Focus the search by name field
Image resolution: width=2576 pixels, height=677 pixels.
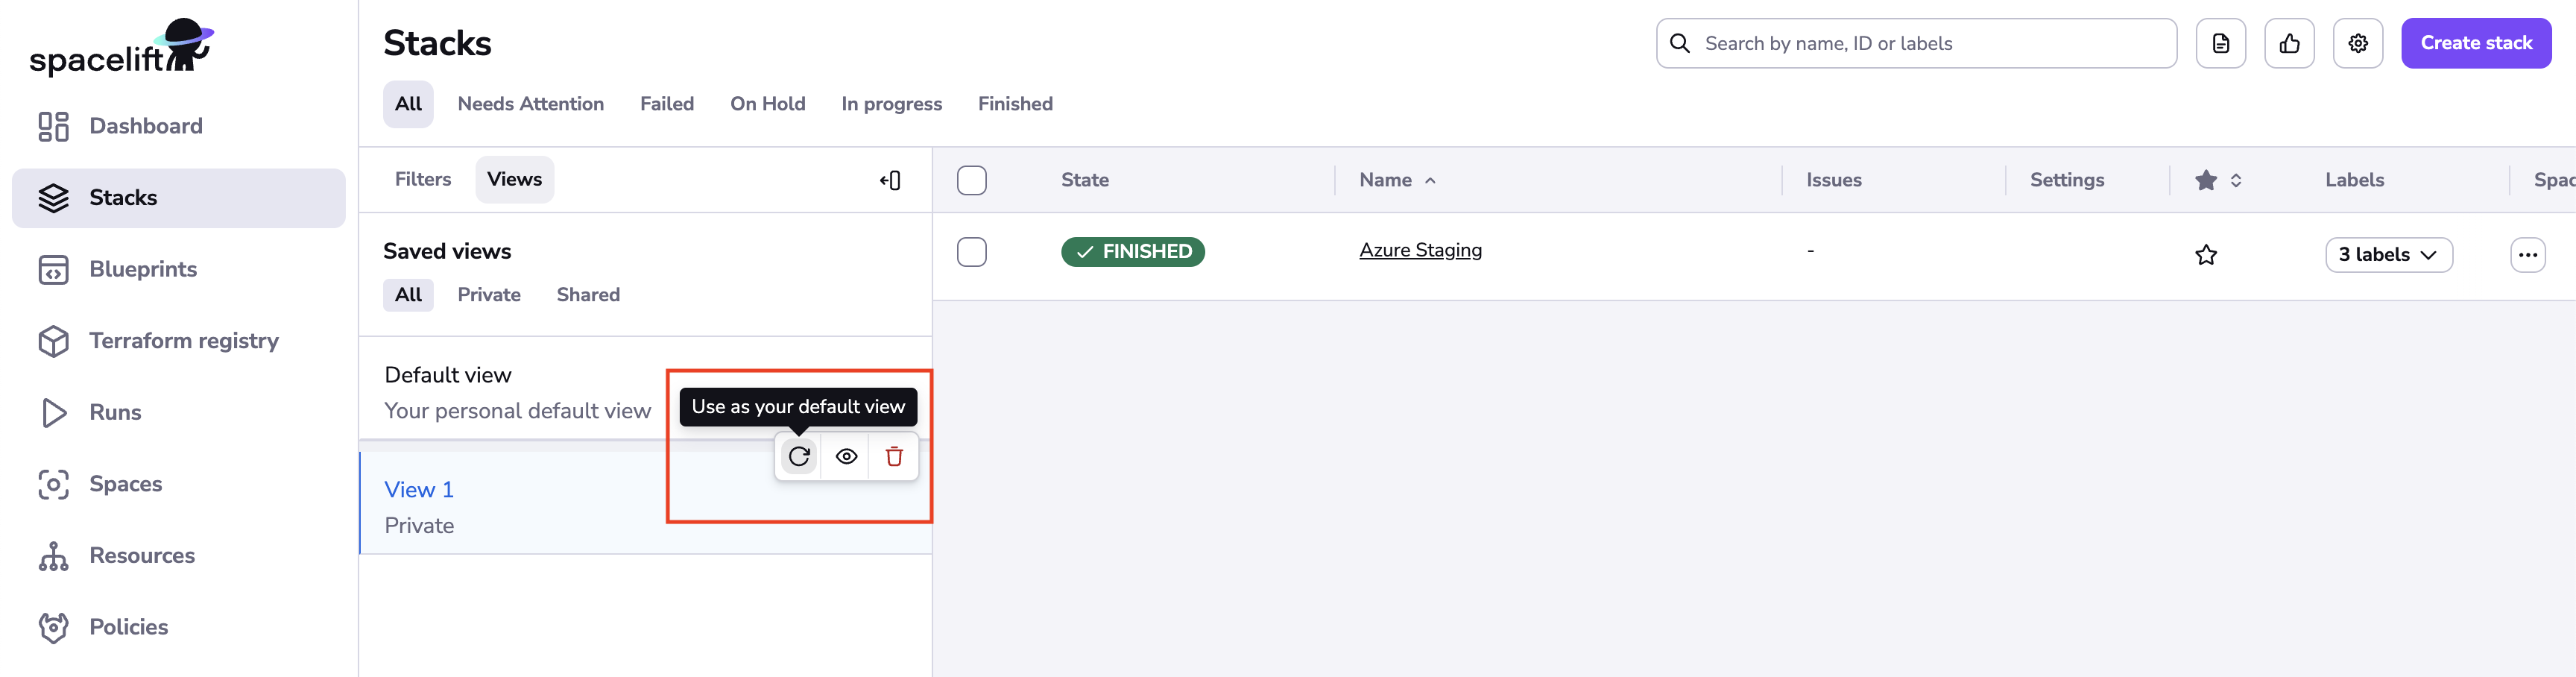click(1930, 43)
